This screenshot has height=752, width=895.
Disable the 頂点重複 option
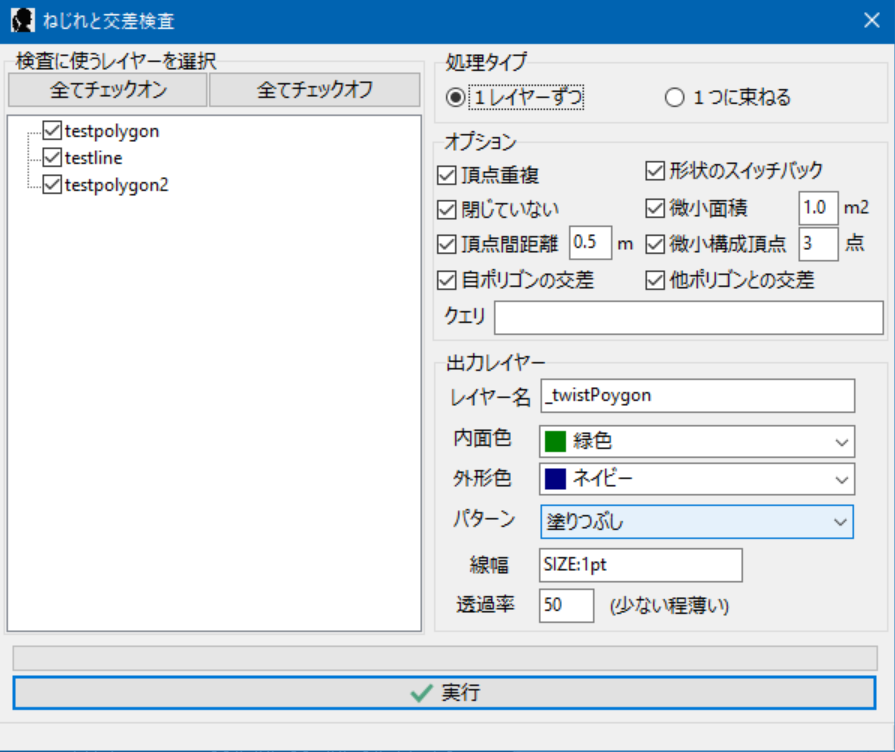click(x=447, y=175)
